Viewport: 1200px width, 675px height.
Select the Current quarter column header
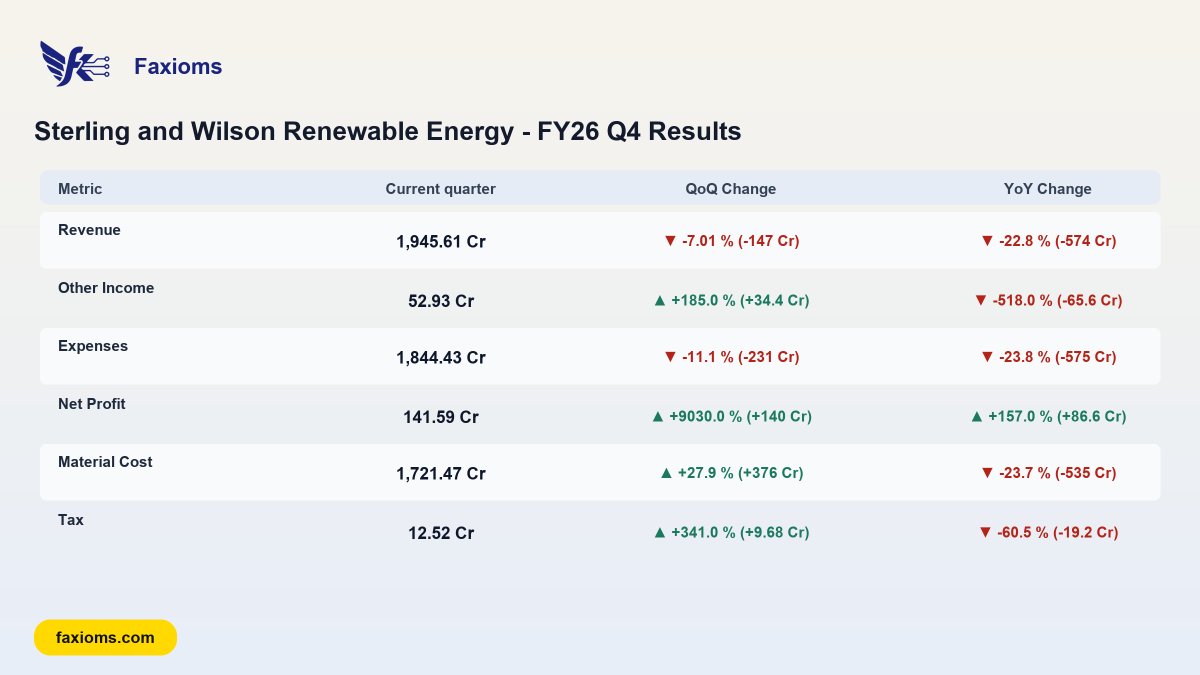(441, 189)
